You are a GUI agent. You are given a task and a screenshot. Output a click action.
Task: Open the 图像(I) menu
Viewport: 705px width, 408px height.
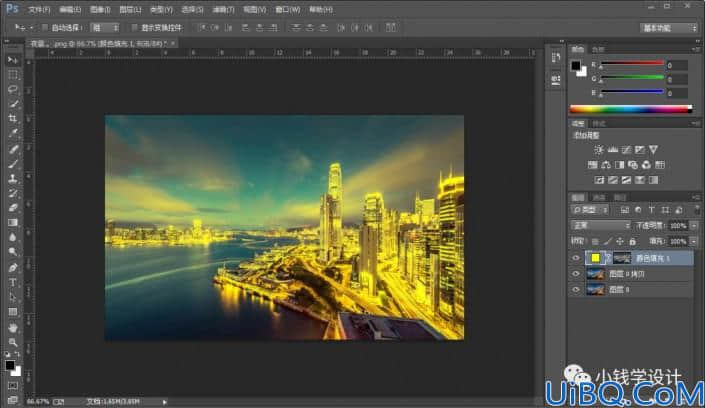(100, 9)
